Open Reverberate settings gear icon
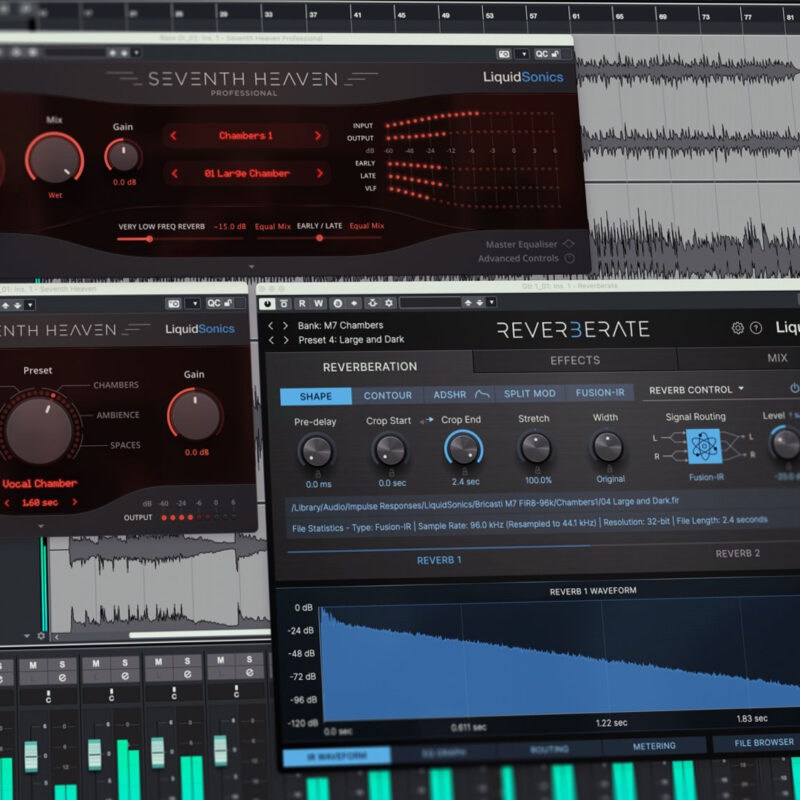 738,328
